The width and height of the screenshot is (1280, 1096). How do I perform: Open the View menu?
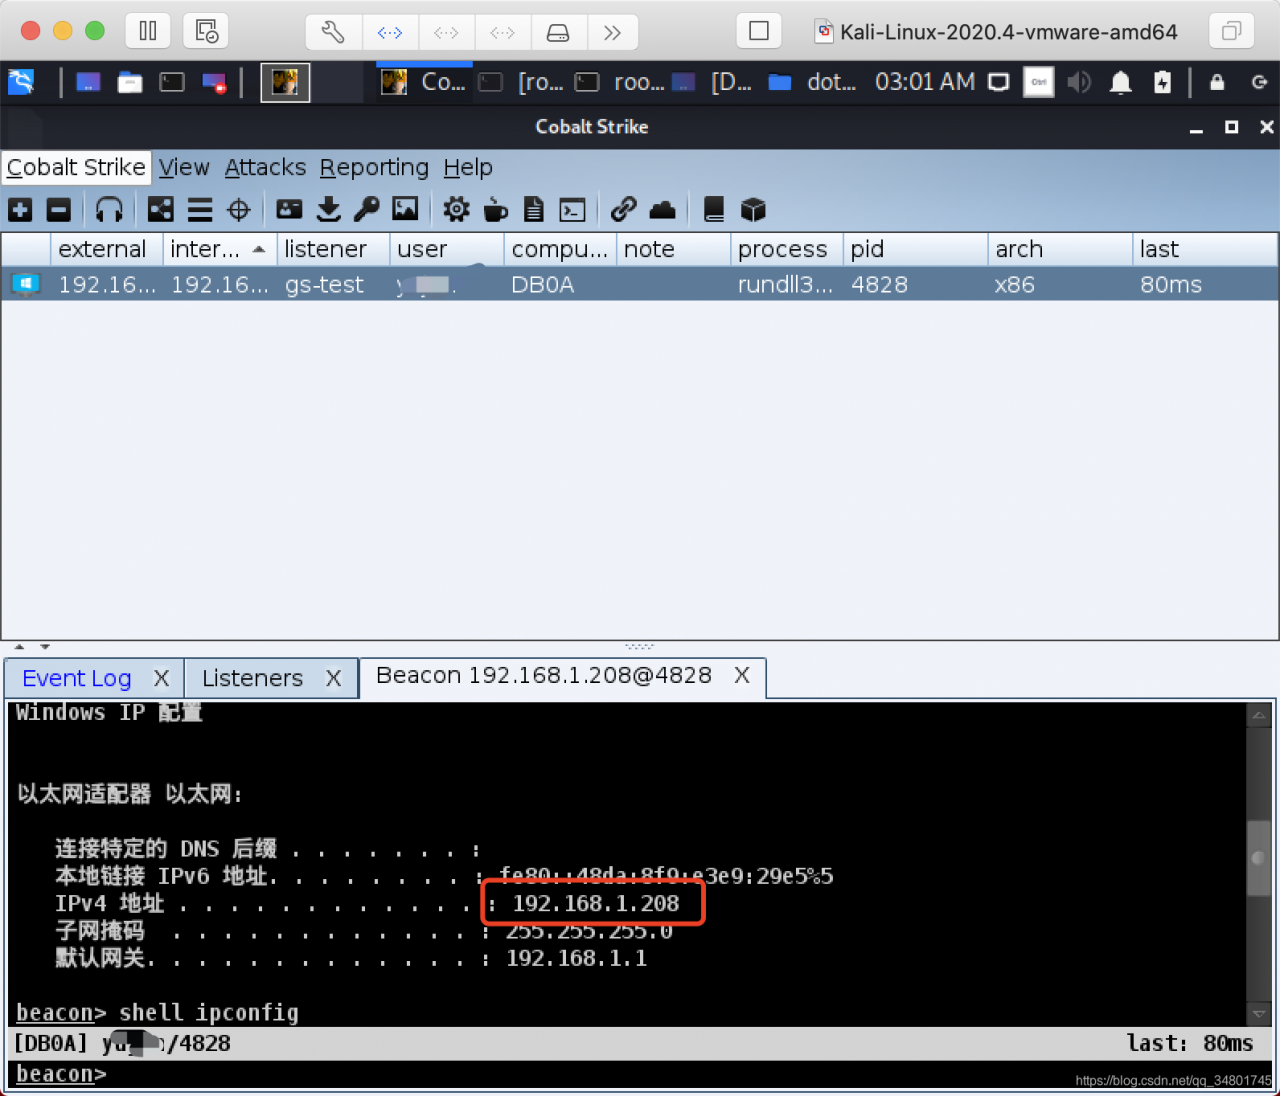(184, 167)
